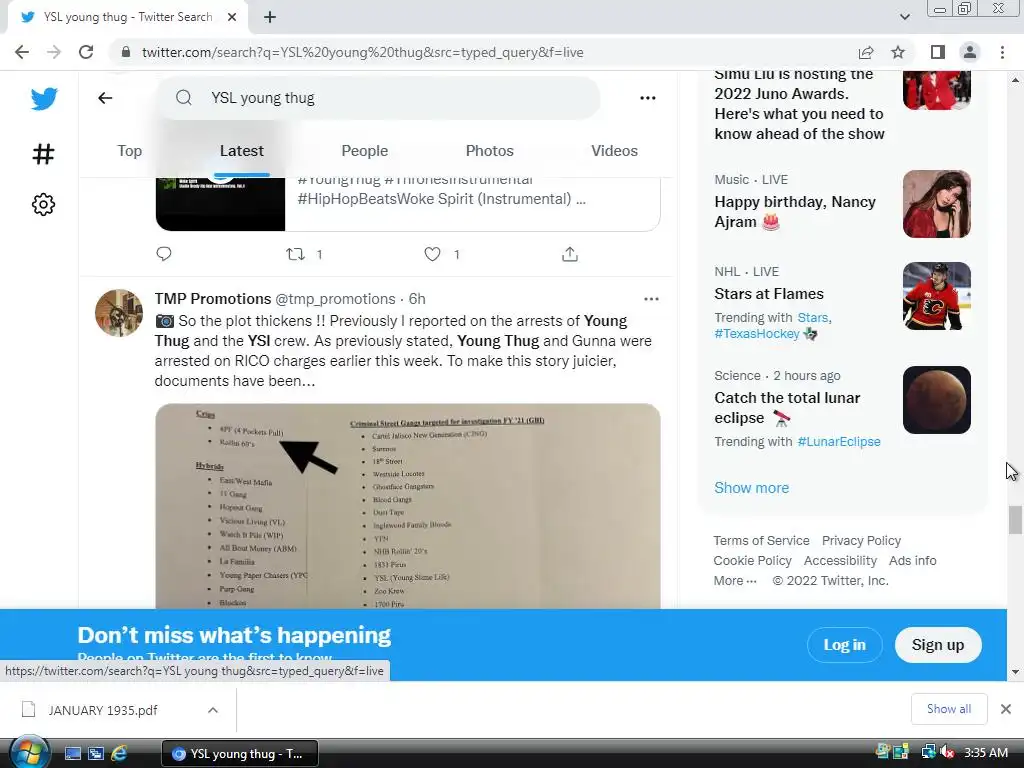Screen dimensions: 1024x768
Task: Click the YSL young thug search field
Action: 379,98
